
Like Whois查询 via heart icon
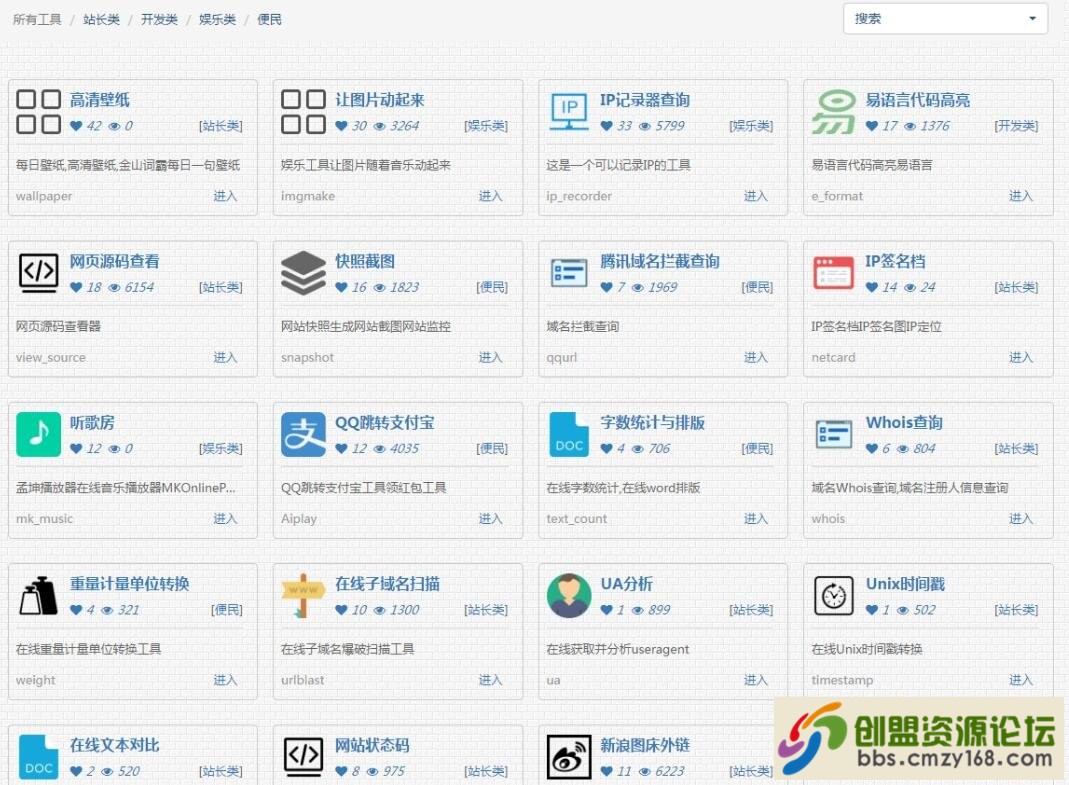click(x=871, y=449)
